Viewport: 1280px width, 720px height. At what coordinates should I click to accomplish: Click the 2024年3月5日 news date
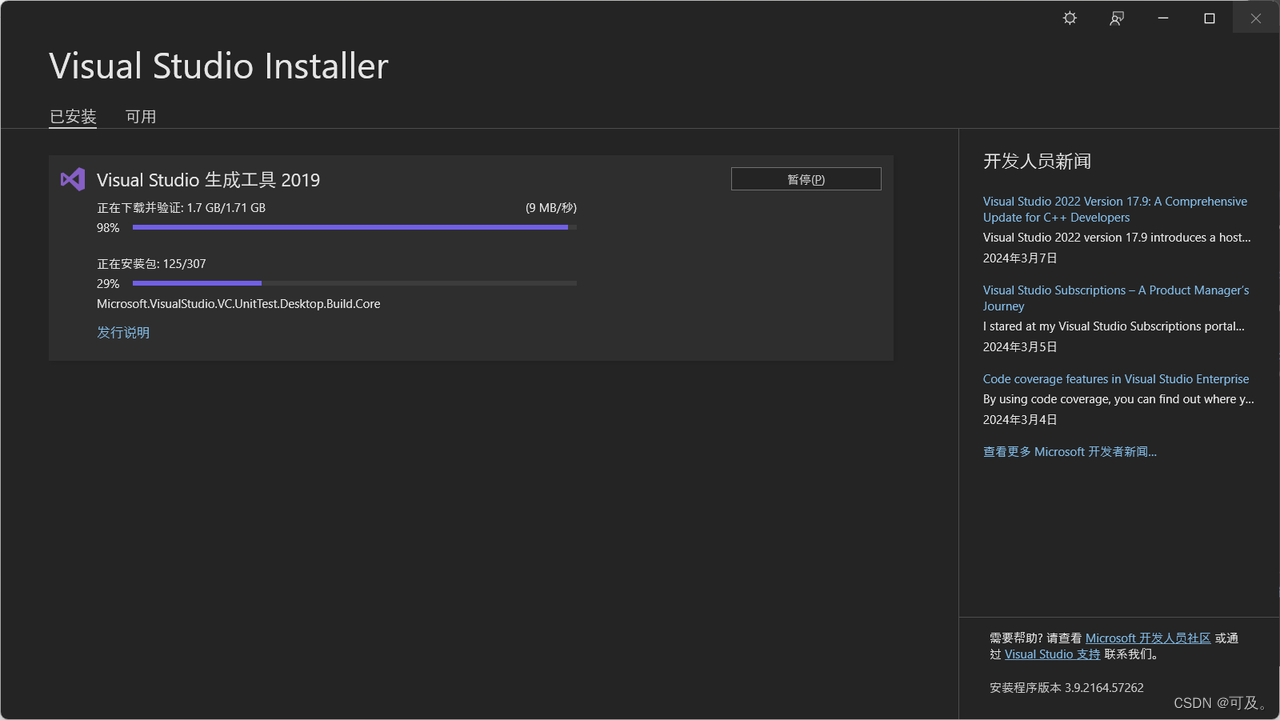click(1020, 347)
